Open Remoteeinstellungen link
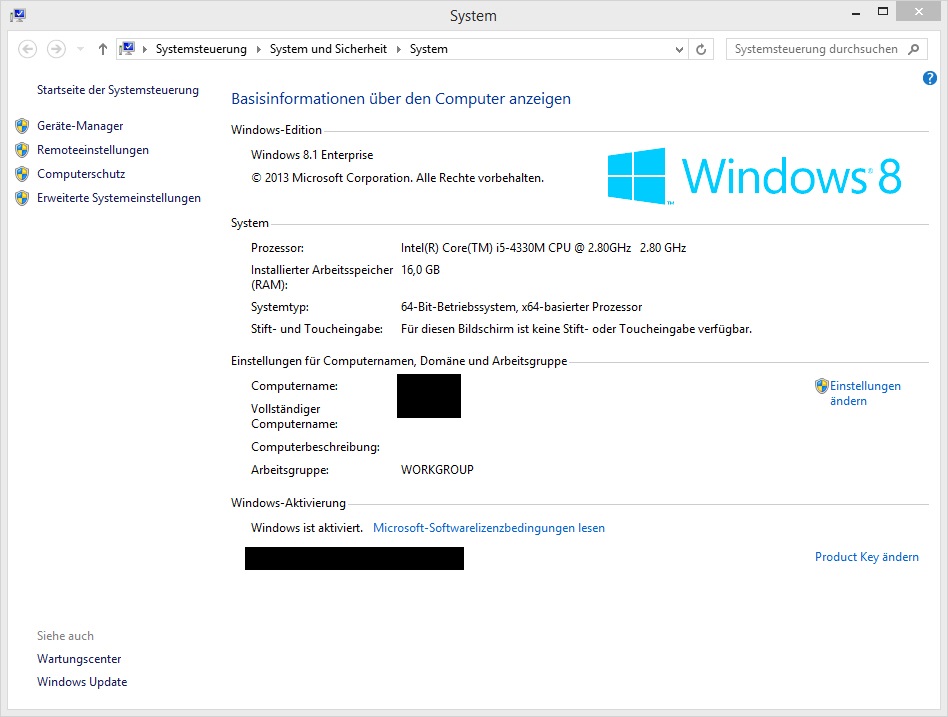 [93, 150]
